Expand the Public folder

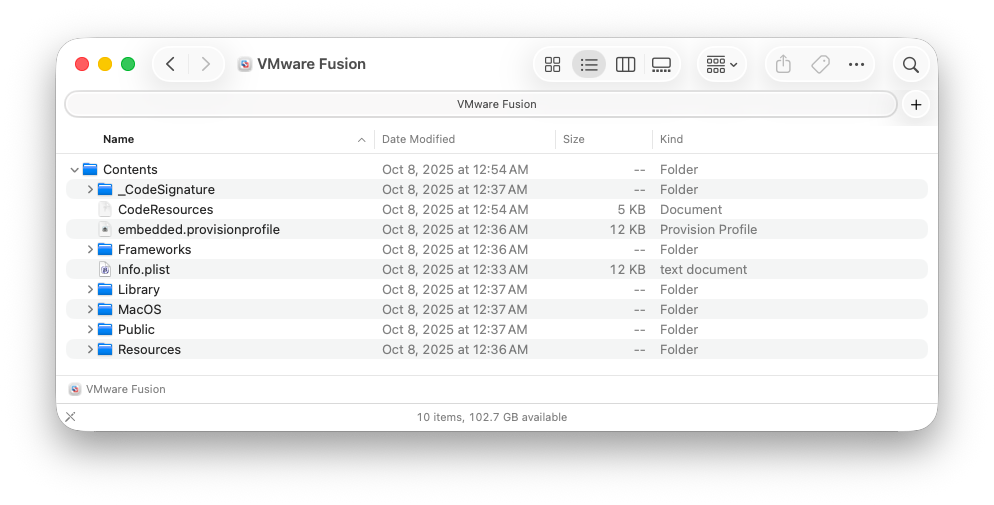tap(90, 329)
